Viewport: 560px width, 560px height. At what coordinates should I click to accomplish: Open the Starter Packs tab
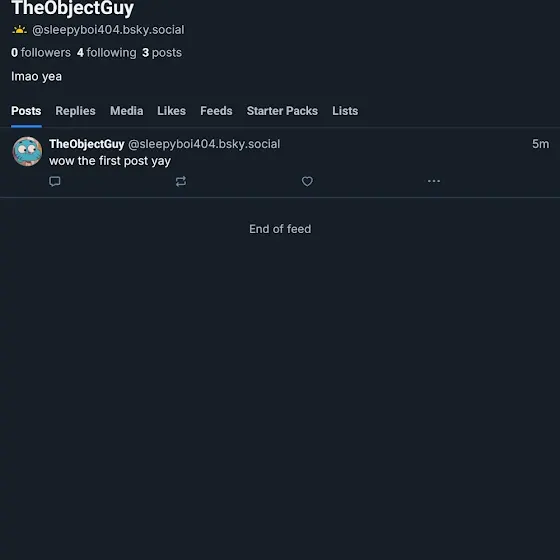click(282, 111)
